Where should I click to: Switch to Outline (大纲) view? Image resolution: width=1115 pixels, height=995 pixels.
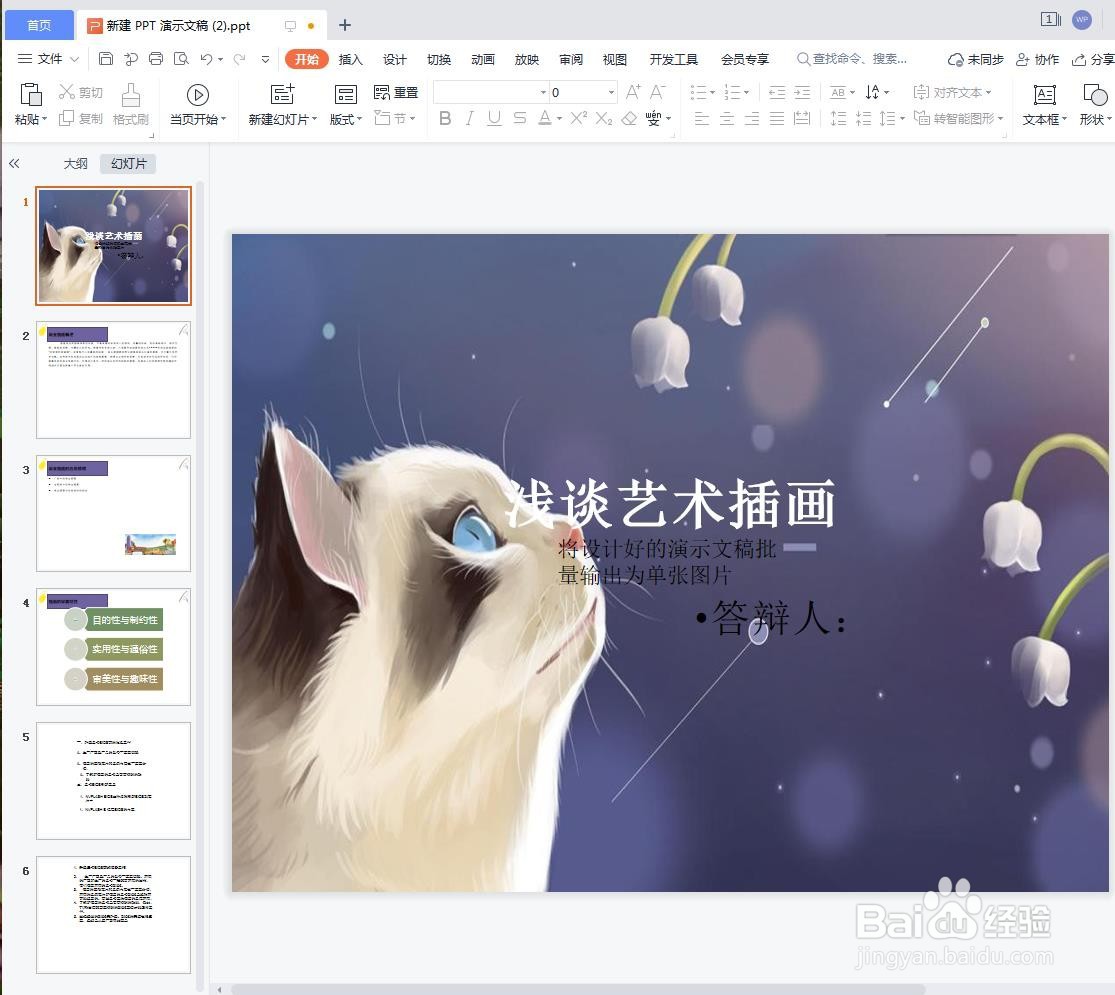[x=75, y=164]
